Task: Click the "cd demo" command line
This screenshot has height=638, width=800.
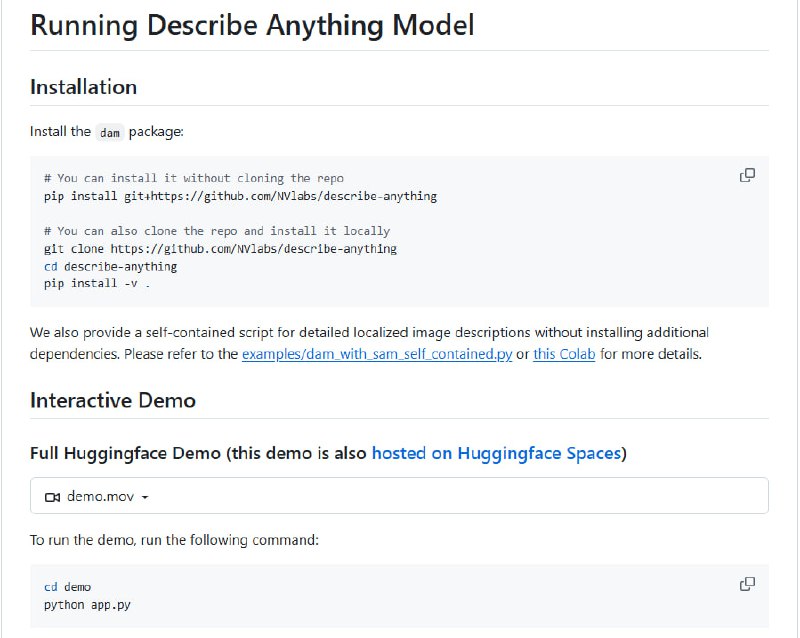Action: pos(67,587)
